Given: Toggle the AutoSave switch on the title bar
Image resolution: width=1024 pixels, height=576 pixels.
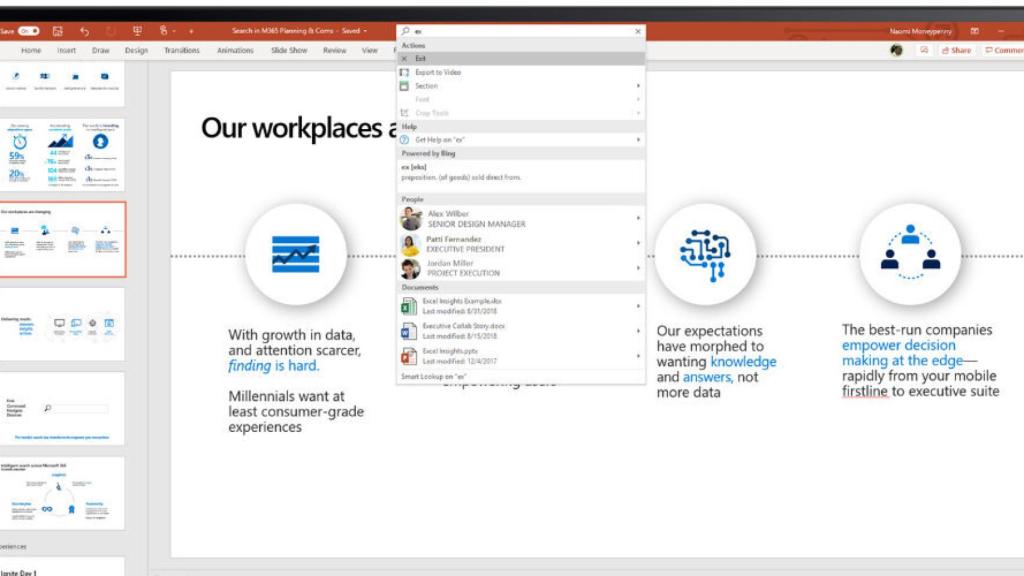Looking at the screenshot, I should [x=28, y=30].
